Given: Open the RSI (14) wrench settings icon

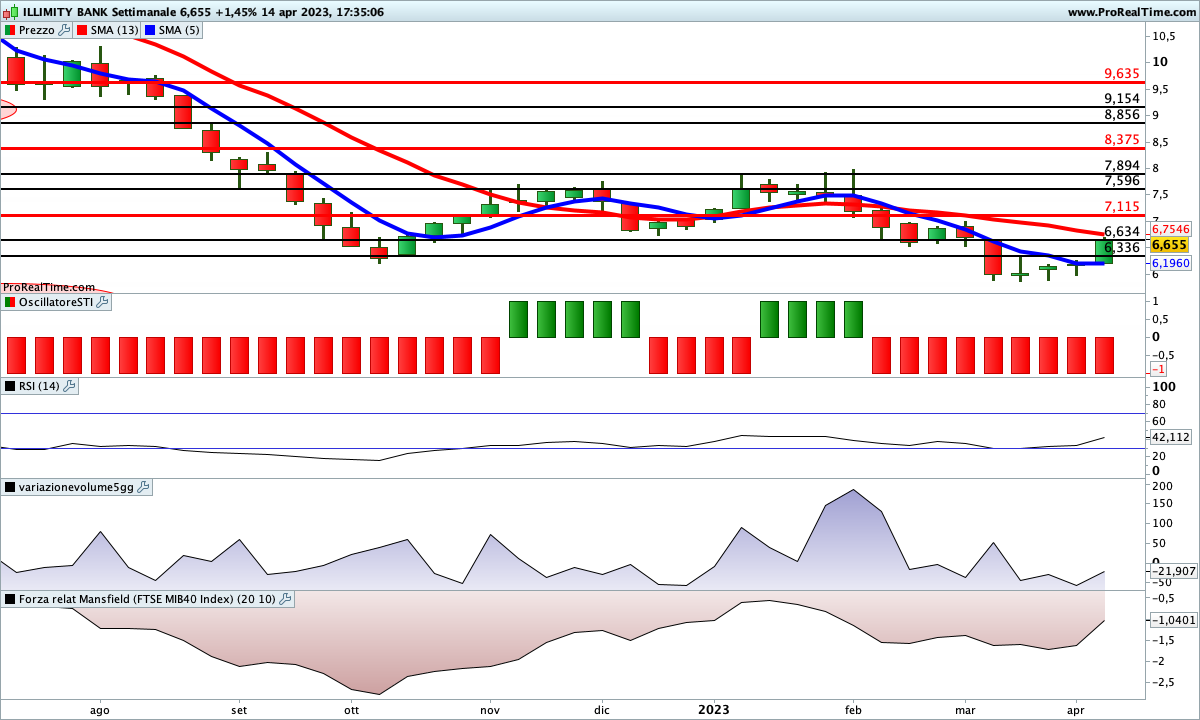Looking at the screenshot, I should click(70, 386).
